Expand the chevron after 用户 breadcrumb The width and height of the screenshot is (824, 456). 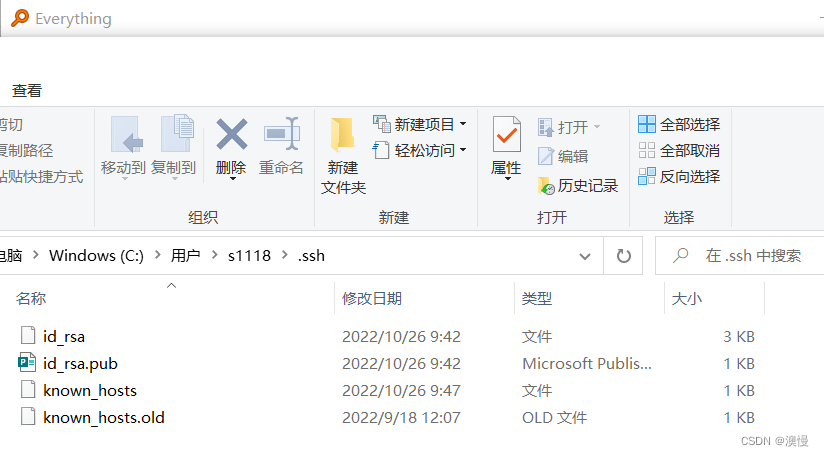(214, 255)
